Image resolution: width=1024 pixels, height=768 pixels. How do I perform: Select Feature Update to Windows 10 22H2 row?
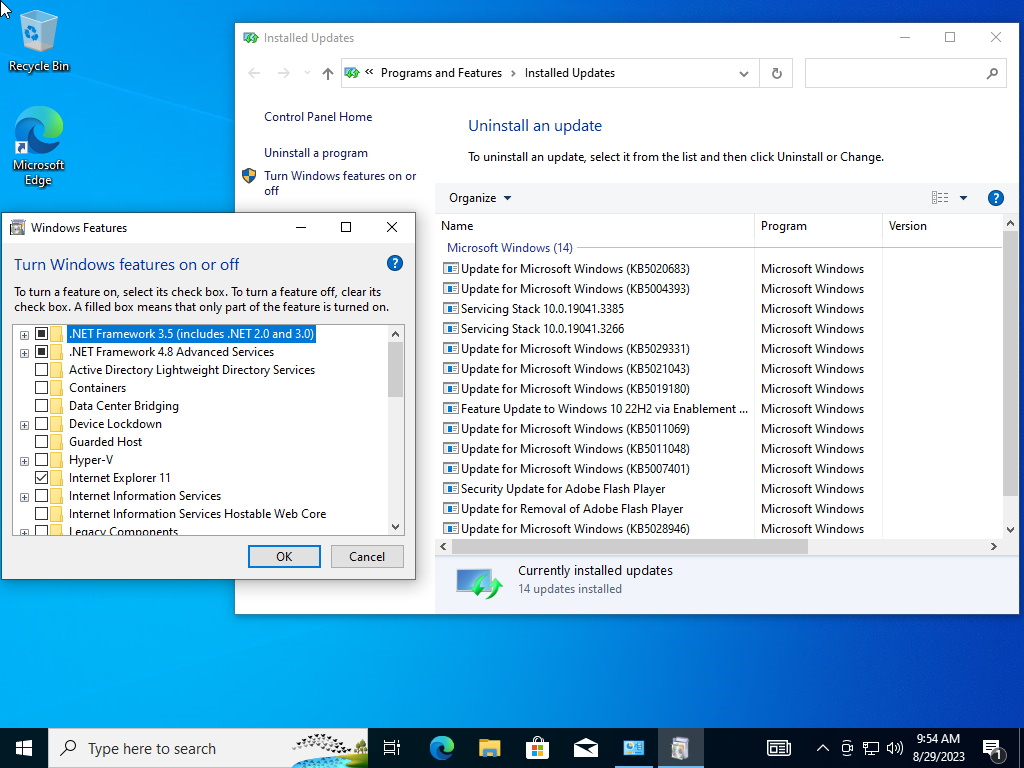[x=594, y=409]
